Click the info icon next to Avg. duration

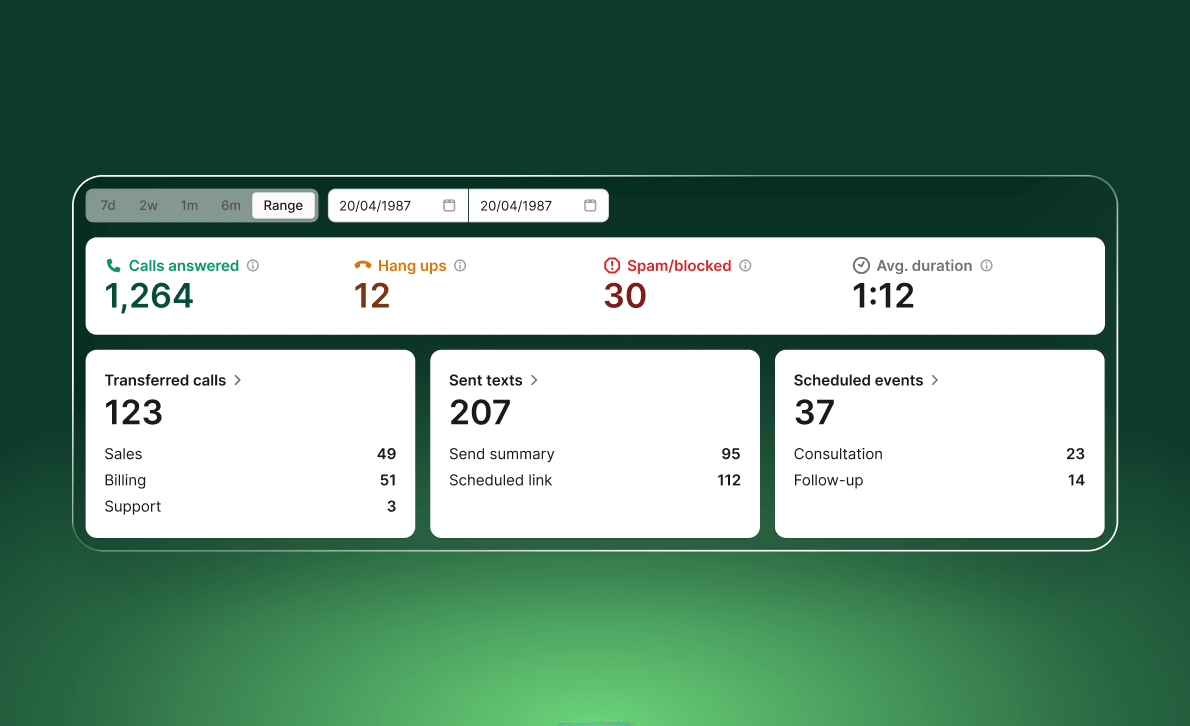[987, 265]
